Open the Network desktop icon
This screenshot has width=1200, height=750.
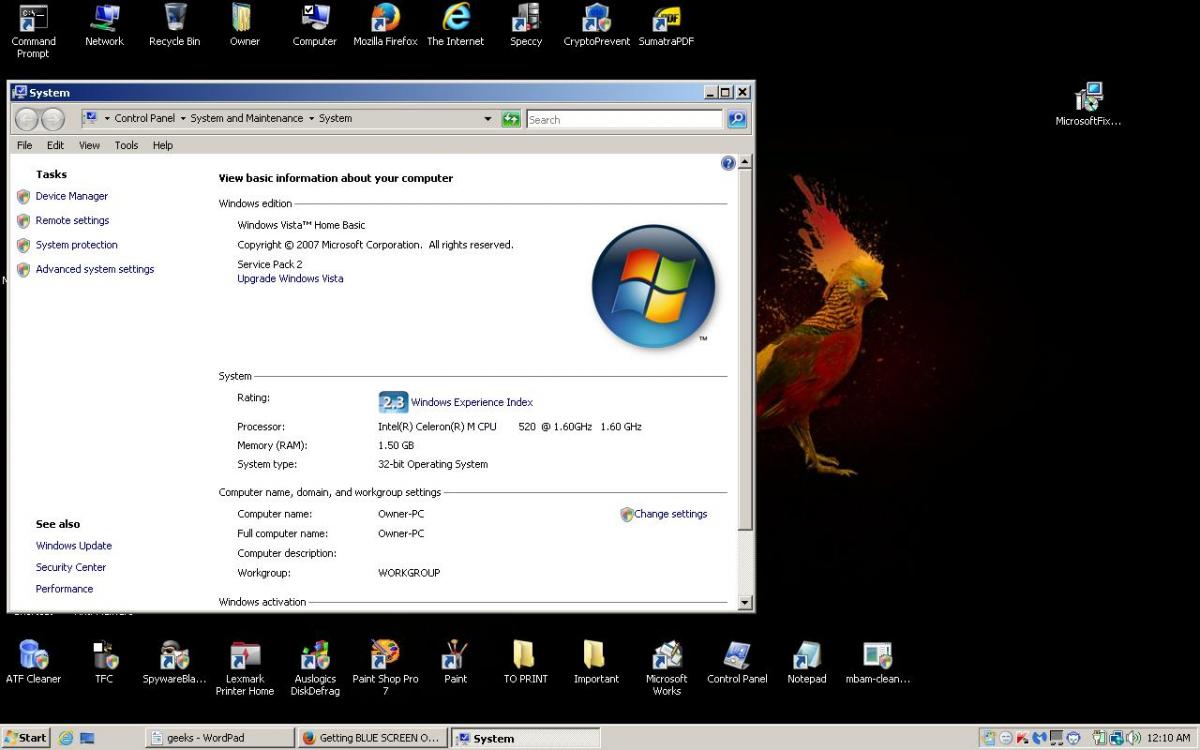point(104,26)
